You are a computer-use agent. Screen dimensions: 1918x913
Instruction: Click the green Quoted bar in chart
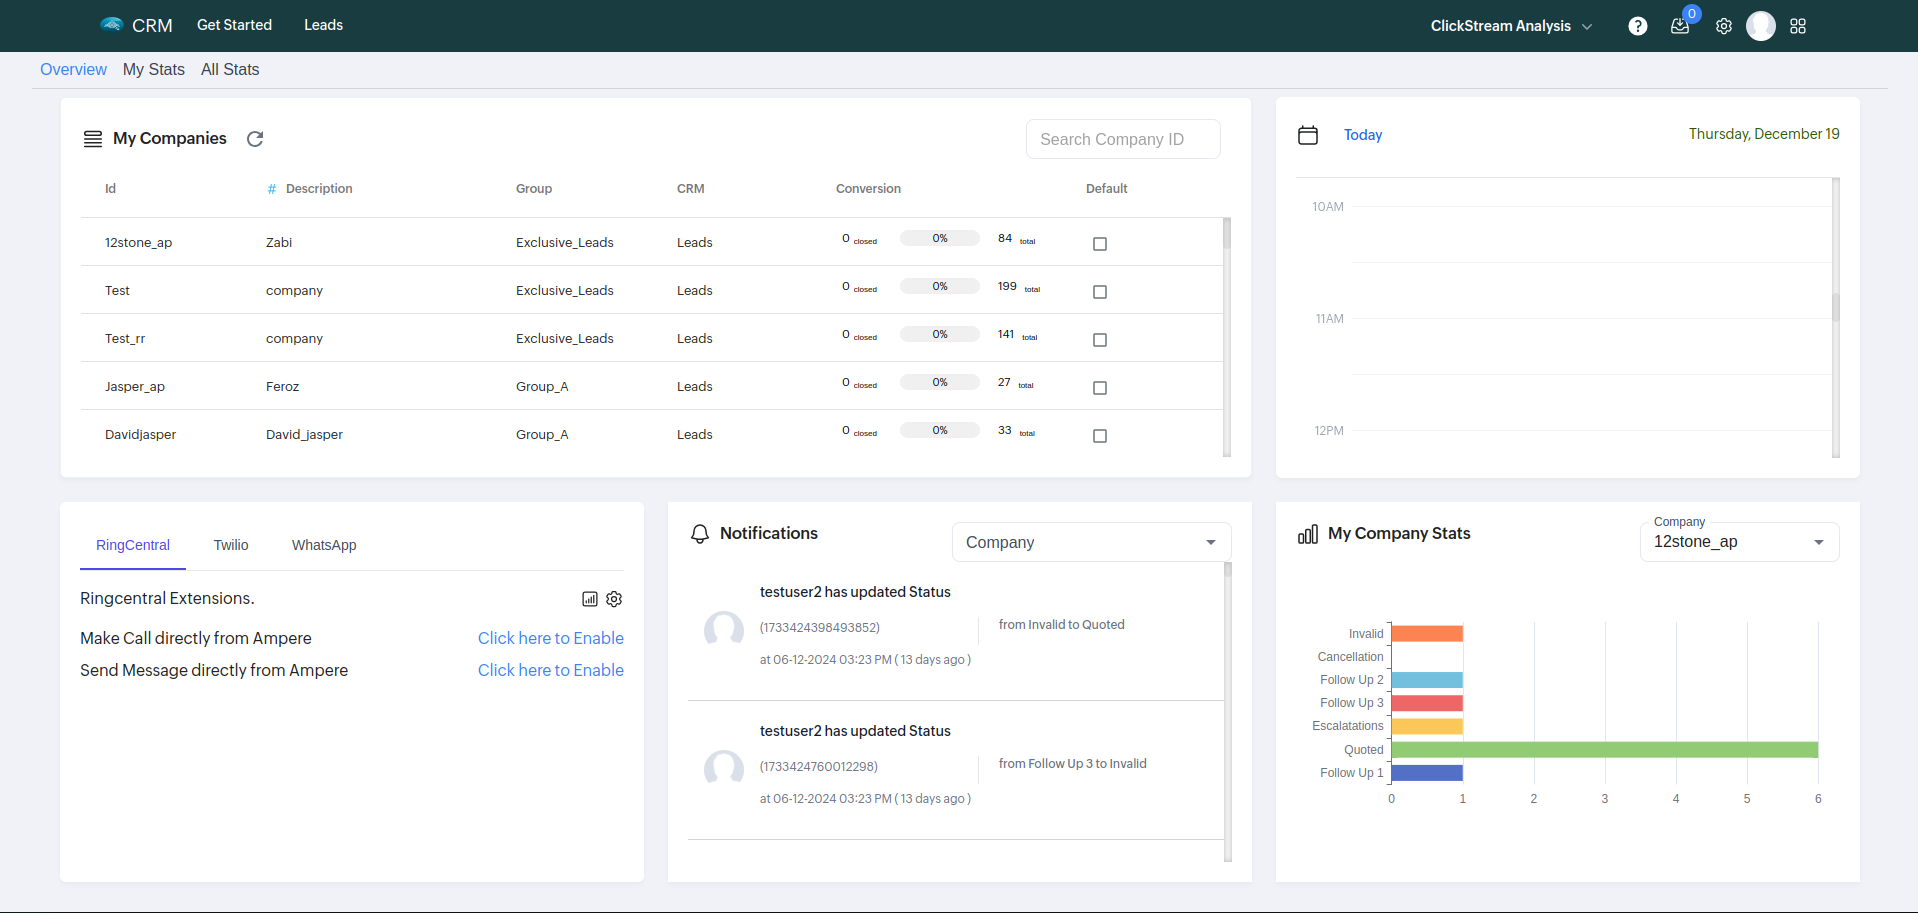(1604, 750)
